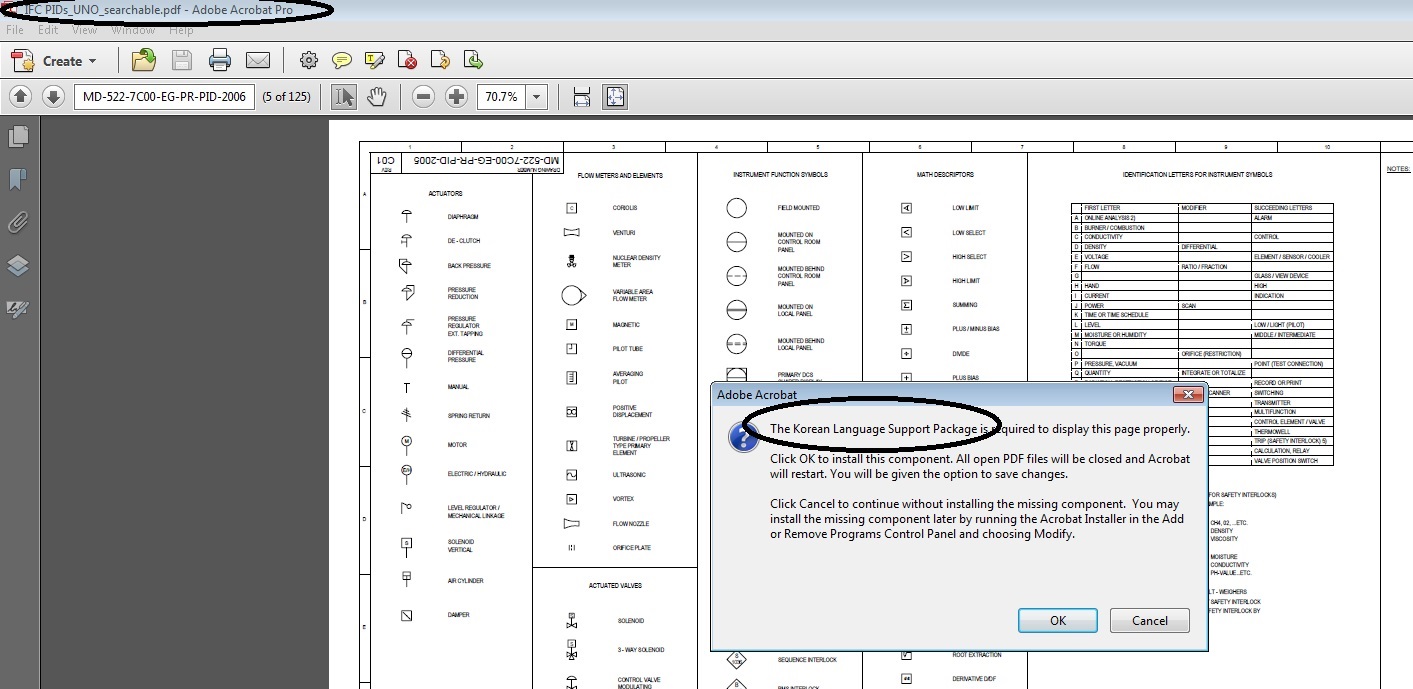Open an existing PDF file
This screenshot has height=689, width=1413.
143,60
